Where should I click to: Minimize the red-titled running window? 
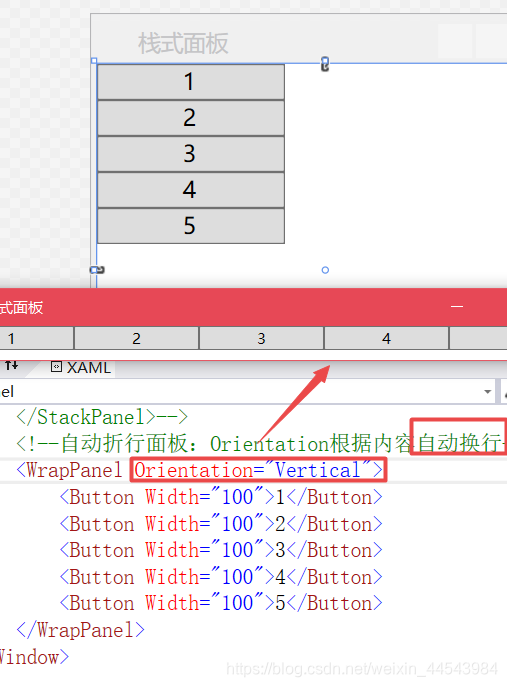pos(457,307)
